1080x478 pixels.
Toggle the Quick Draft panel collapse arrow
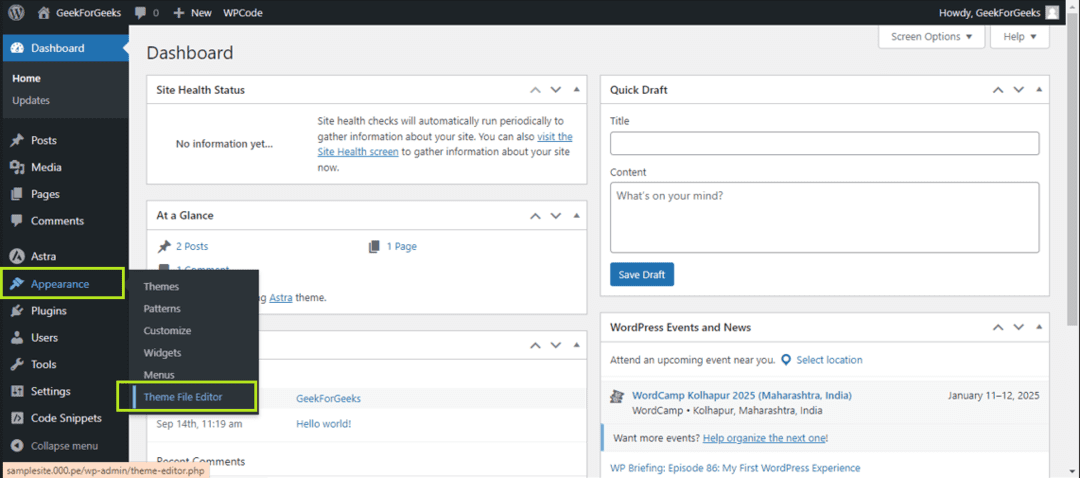tap(1041, 90)
